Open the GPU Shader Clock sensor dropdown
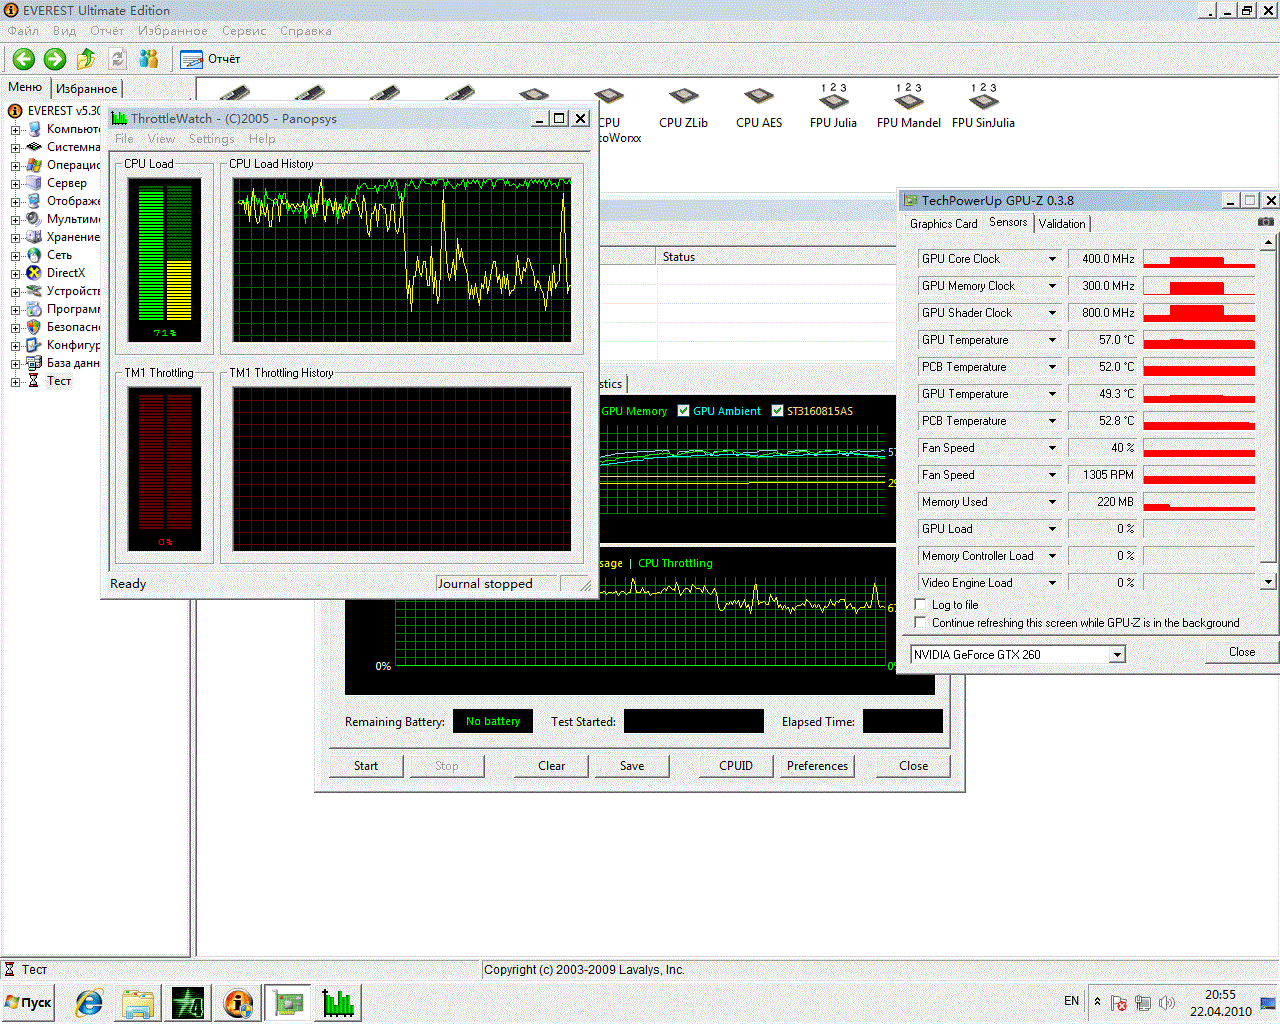The height and width of the screenshot is (1024, 1280). 1052,313
